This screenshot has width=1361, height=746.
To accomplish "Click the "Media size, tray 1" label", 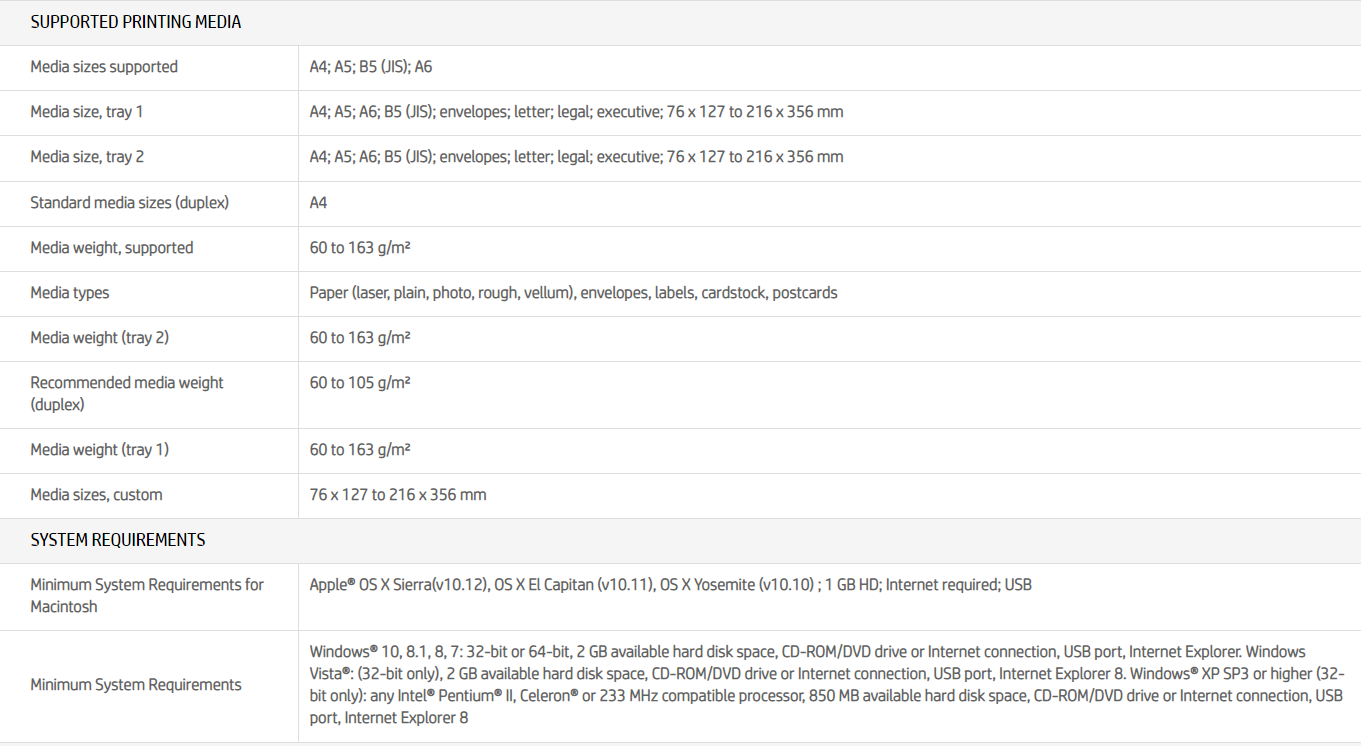I will (87, 112).
